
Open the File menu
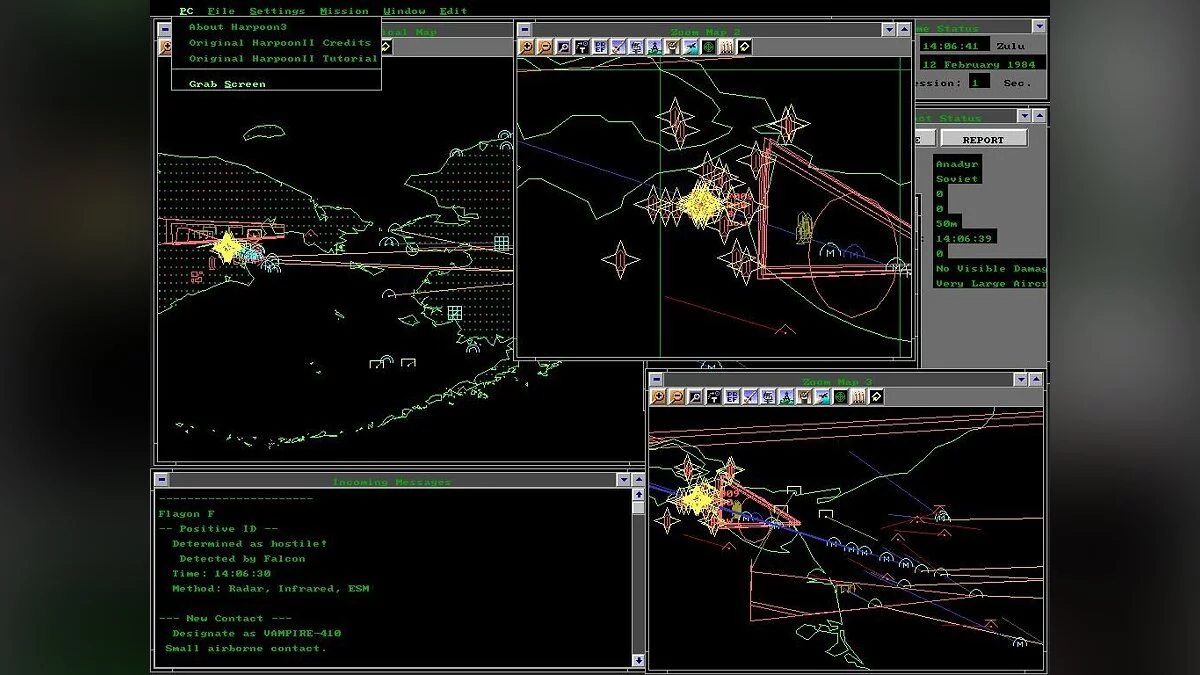click(x=221, y=11)
